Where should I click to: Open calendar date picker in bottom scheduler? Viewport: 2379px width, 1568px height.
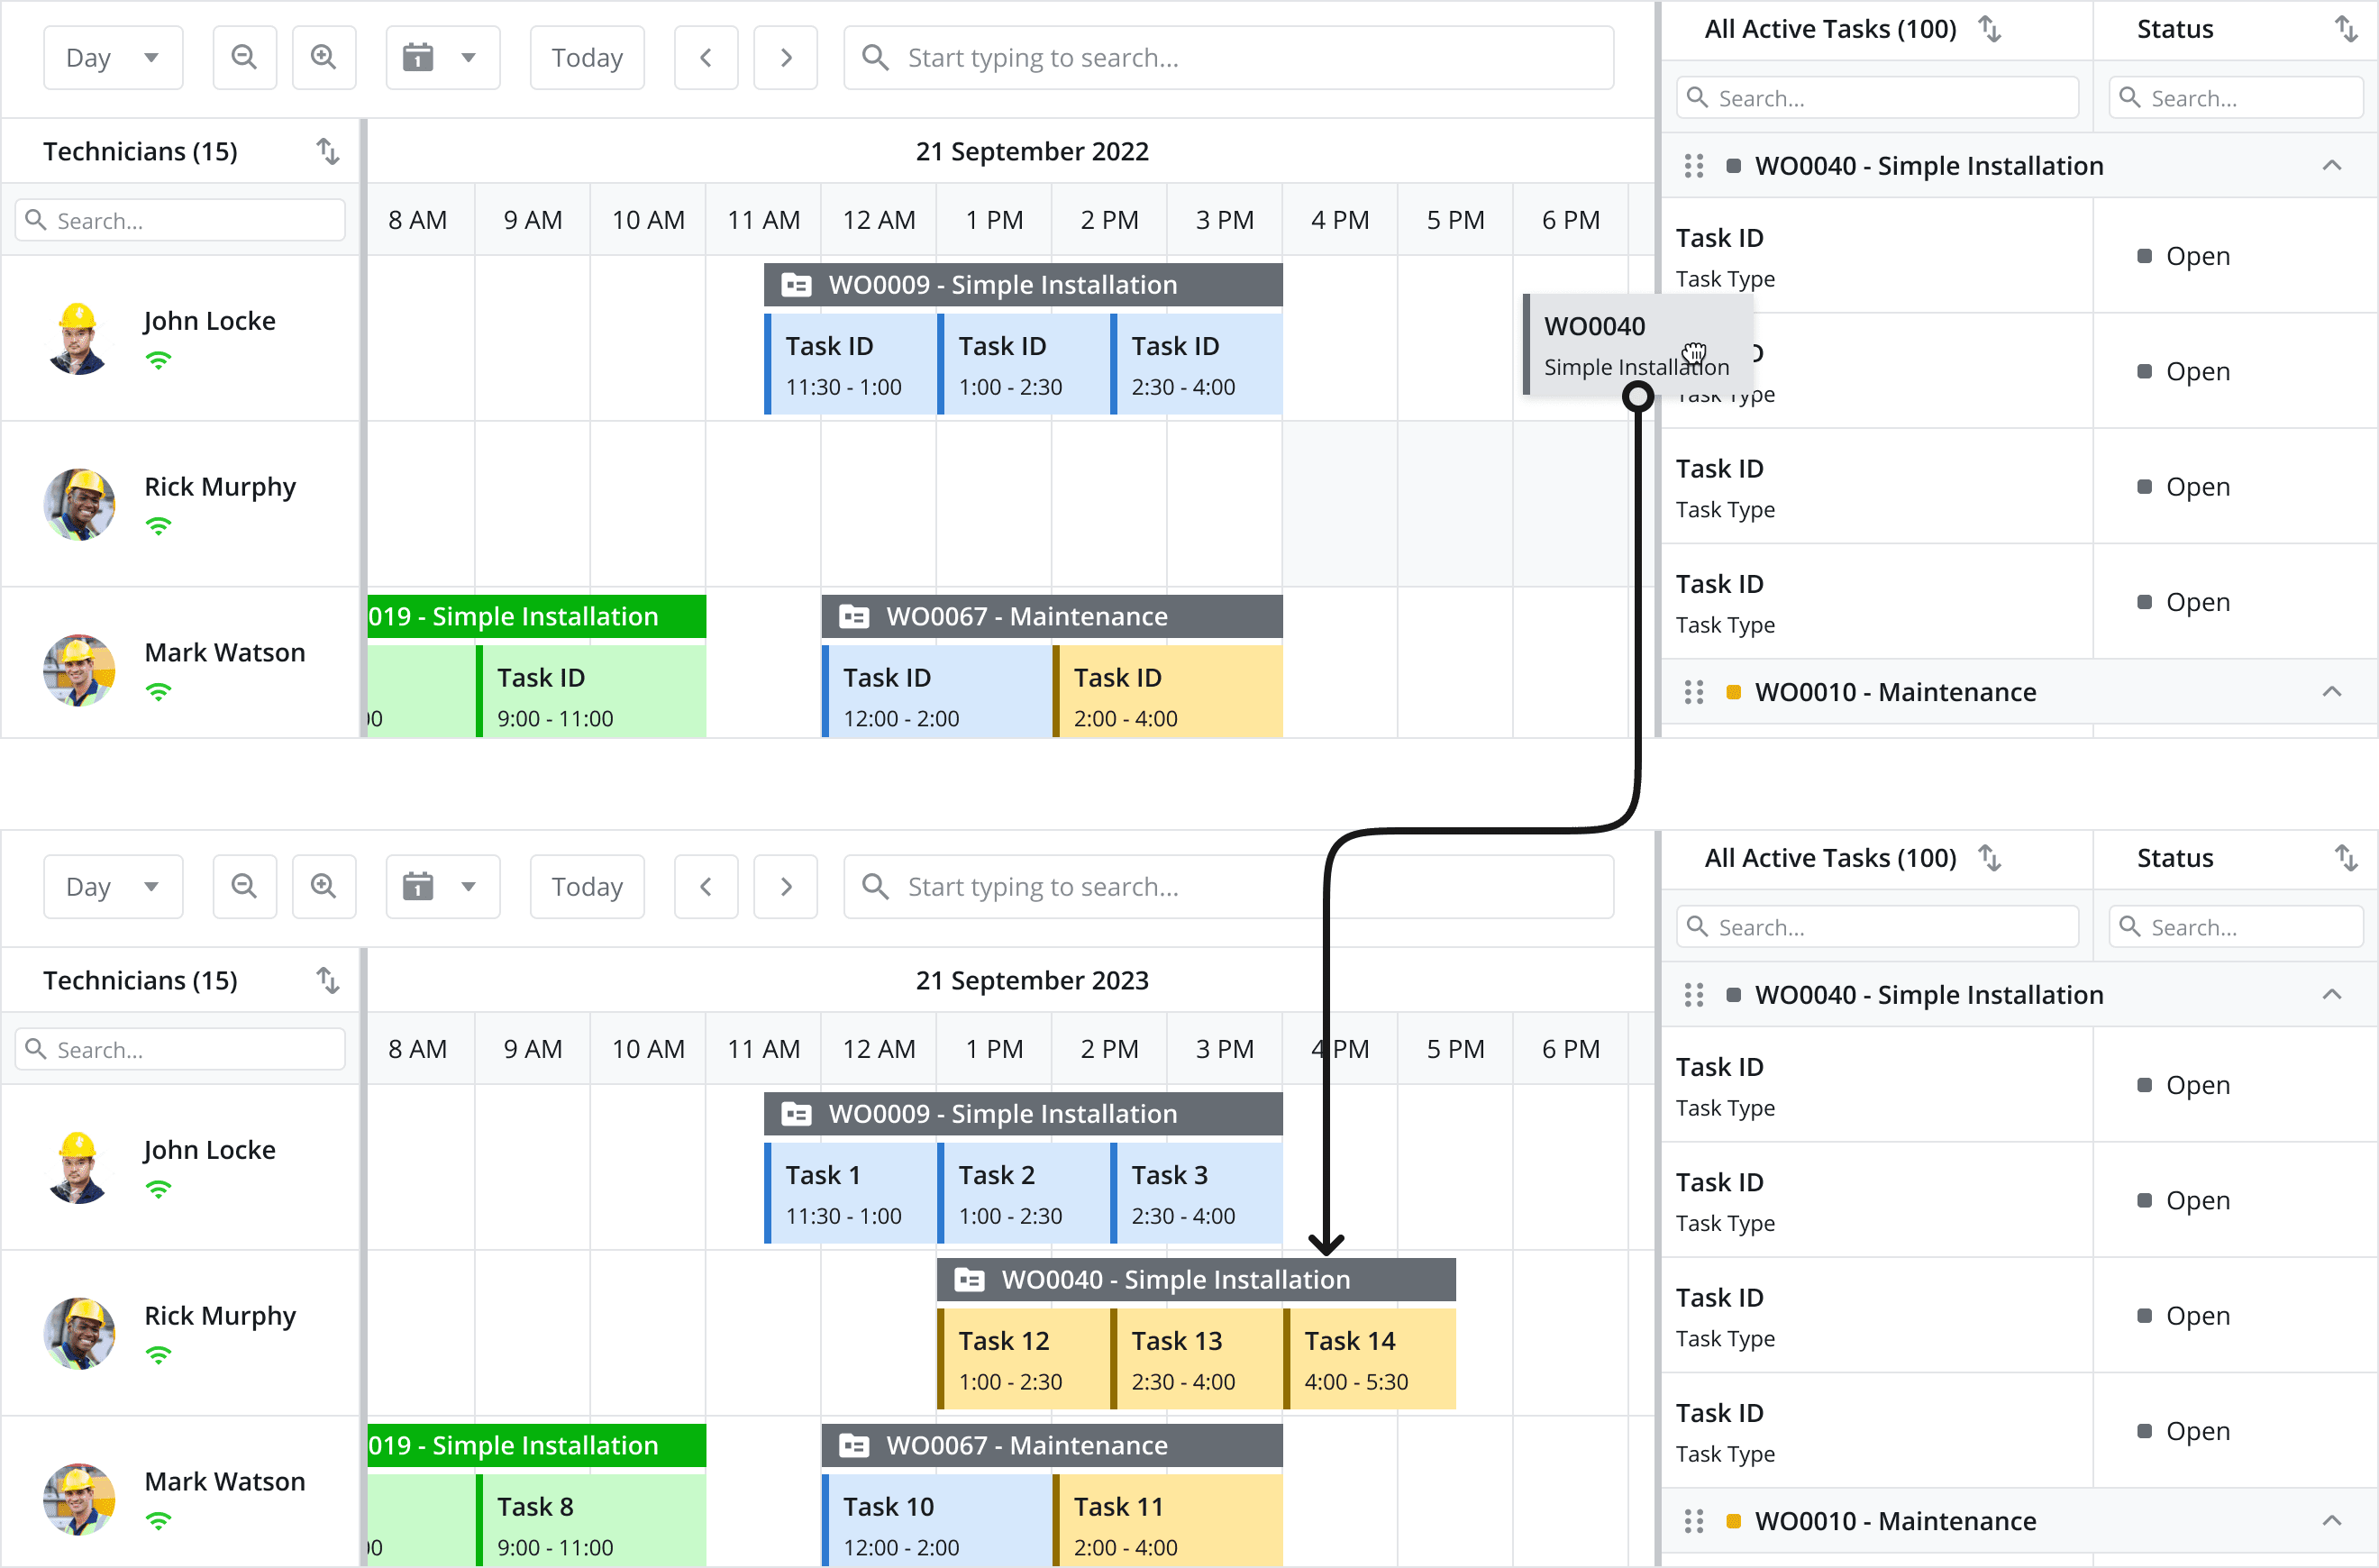coord(442,886)
